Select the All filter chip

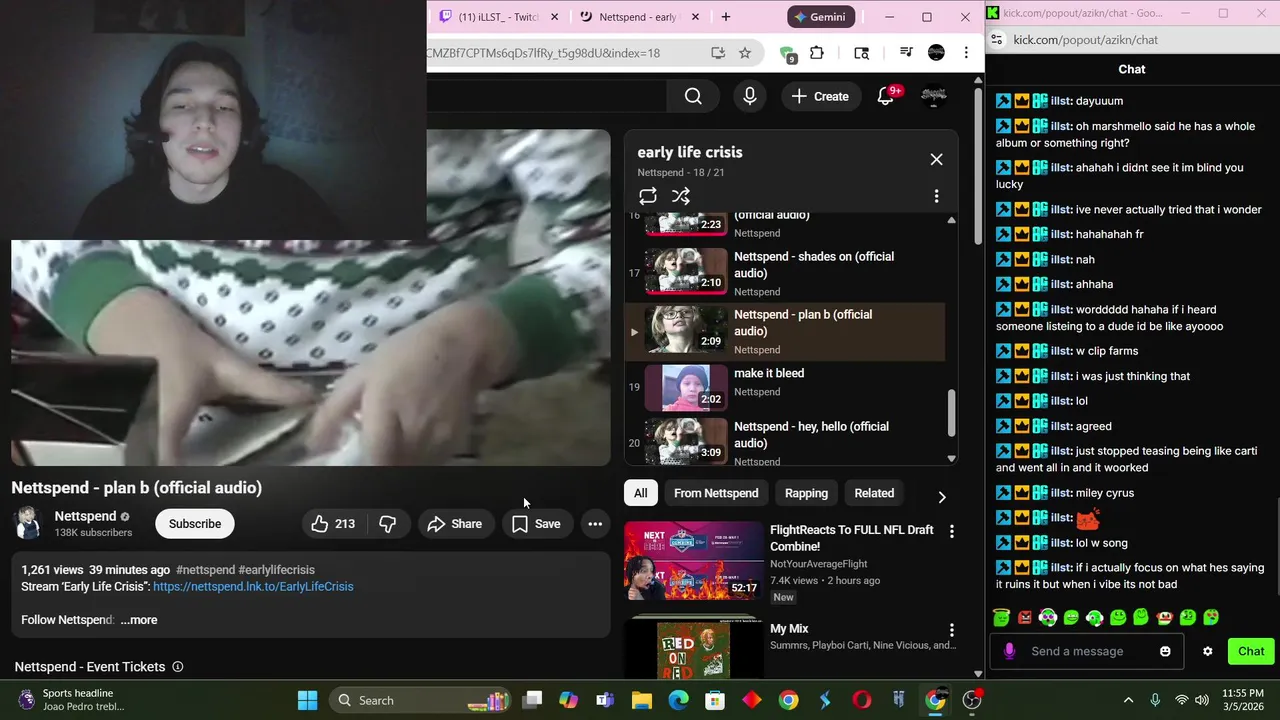point(640,493)
